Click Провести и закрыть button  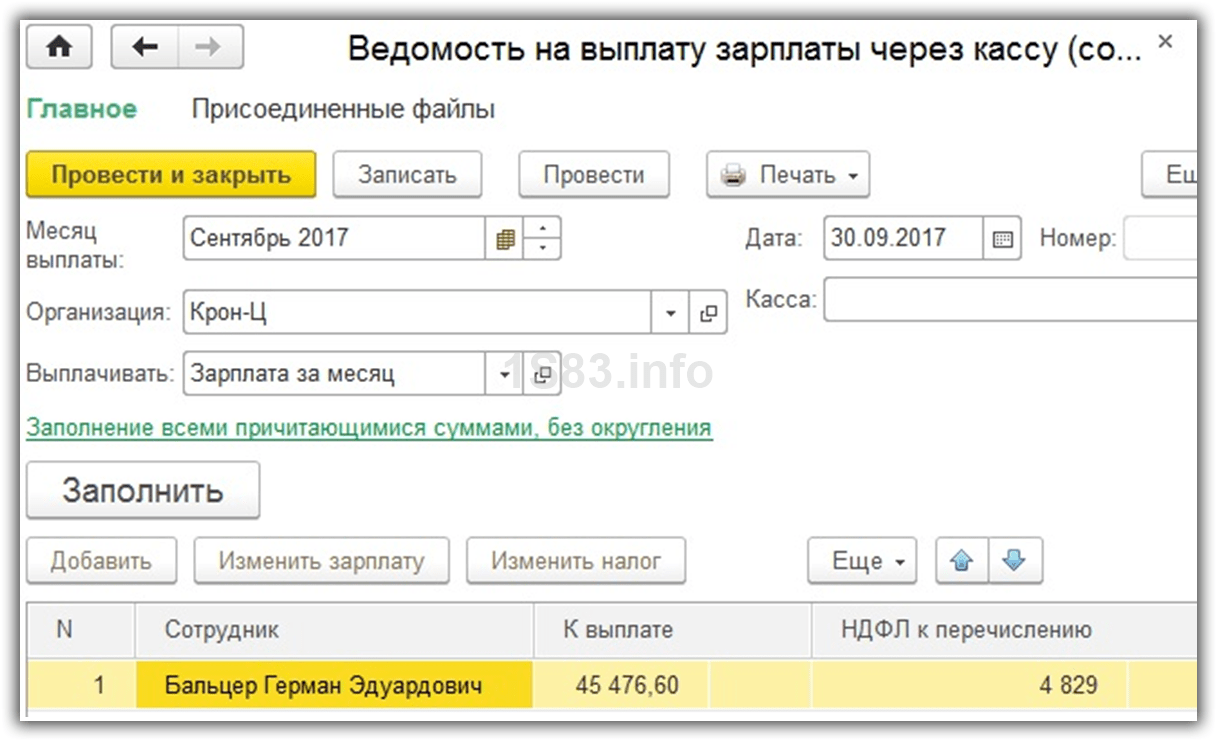click(x=171, y=175)
